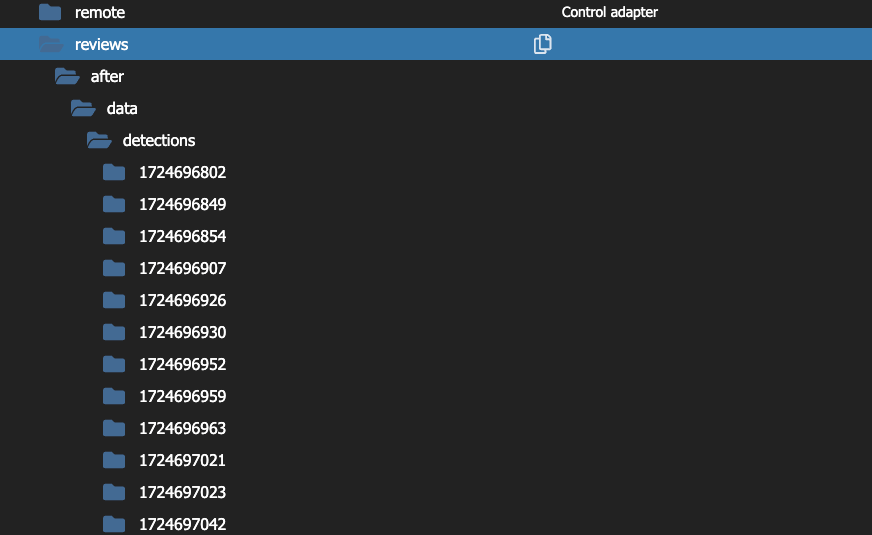The height and width of the screenshot is (535, 872).
Task: Expand folder icon for 1724696907
Action: [x=114, y=268]
